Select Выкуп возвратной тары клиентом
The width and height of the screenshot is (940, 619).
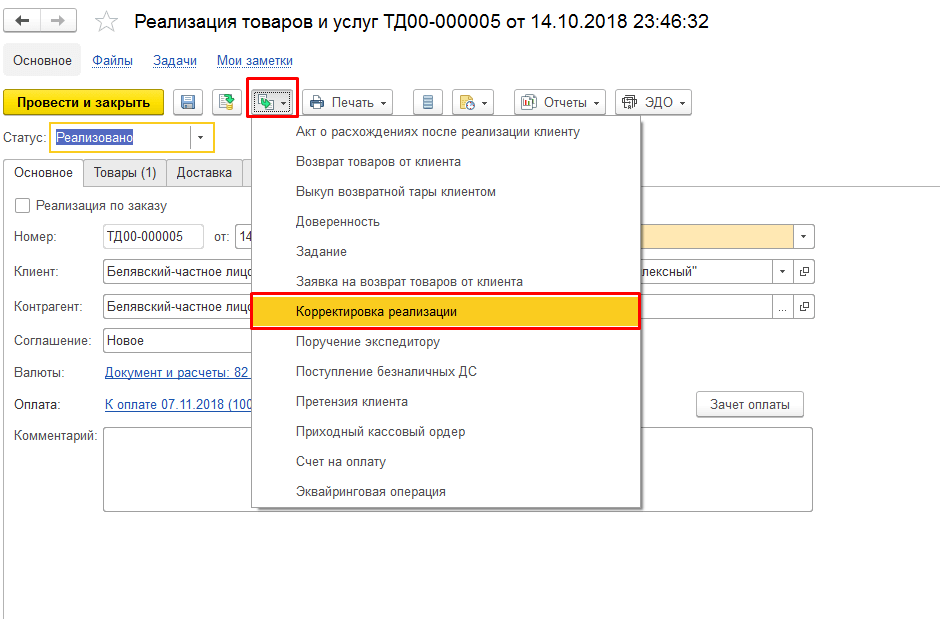coord(446,192)
